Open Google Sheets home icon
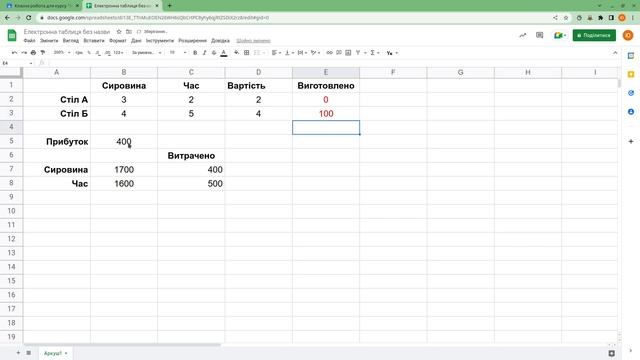This screenshot has height=360, width=640. 12,36
